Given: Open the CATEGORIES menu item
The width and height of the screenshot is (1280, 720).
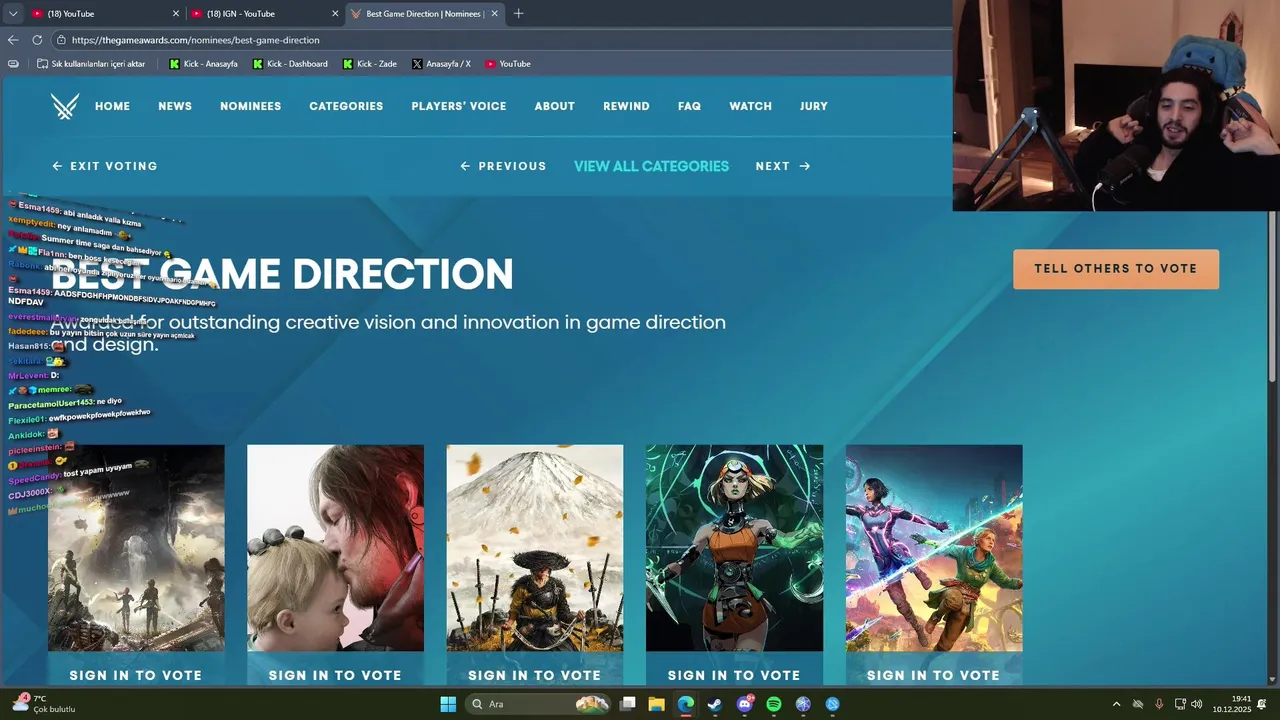Looking at the screenshot, I should point(346,106).
